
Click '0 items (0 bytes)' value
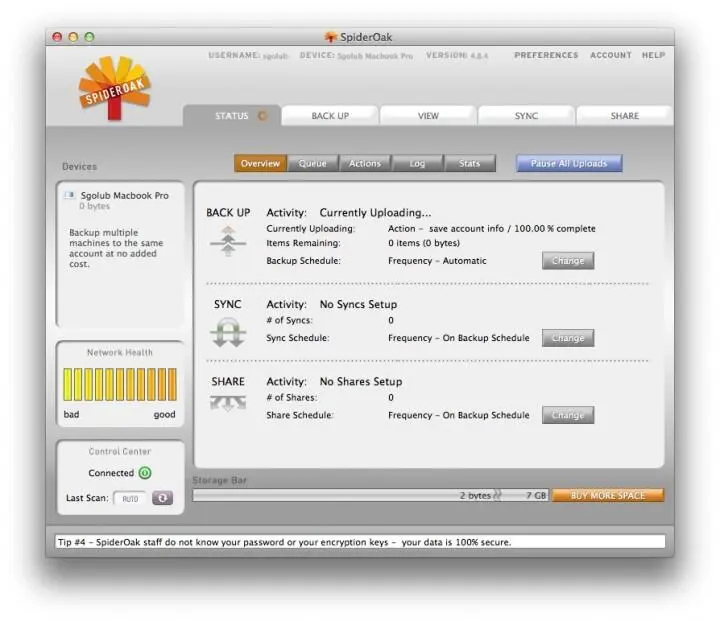pos(424,243)
